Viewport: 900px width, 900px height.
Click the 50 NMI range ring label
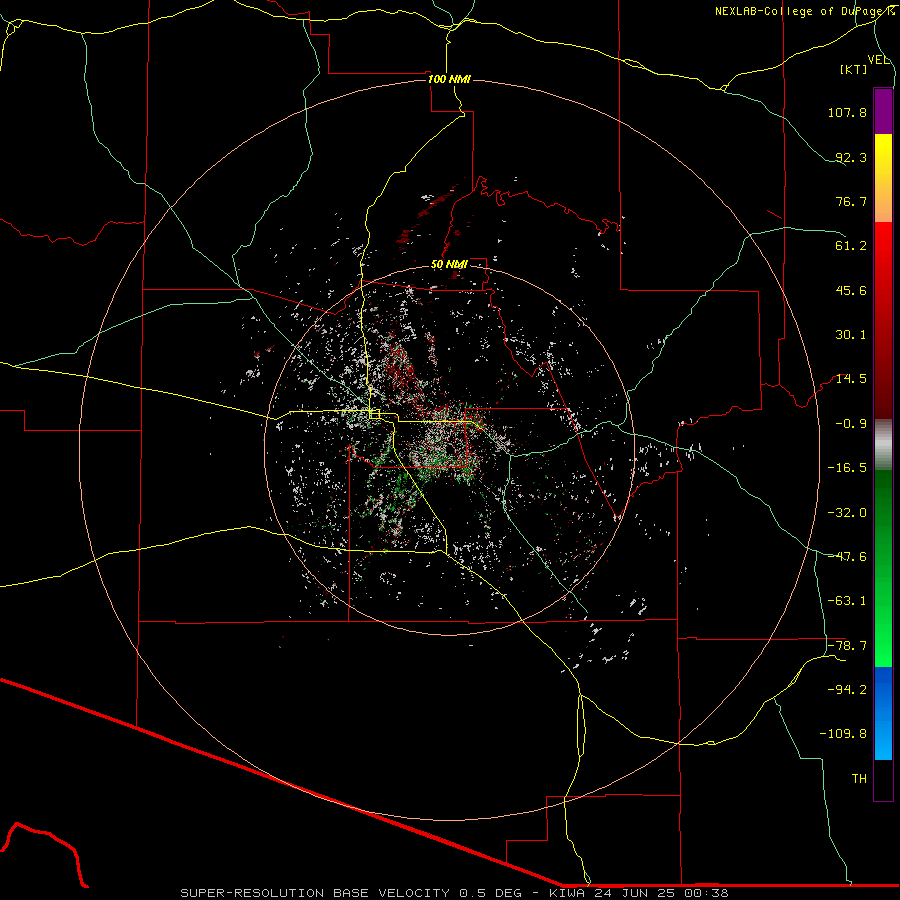[x=449, y=265]
